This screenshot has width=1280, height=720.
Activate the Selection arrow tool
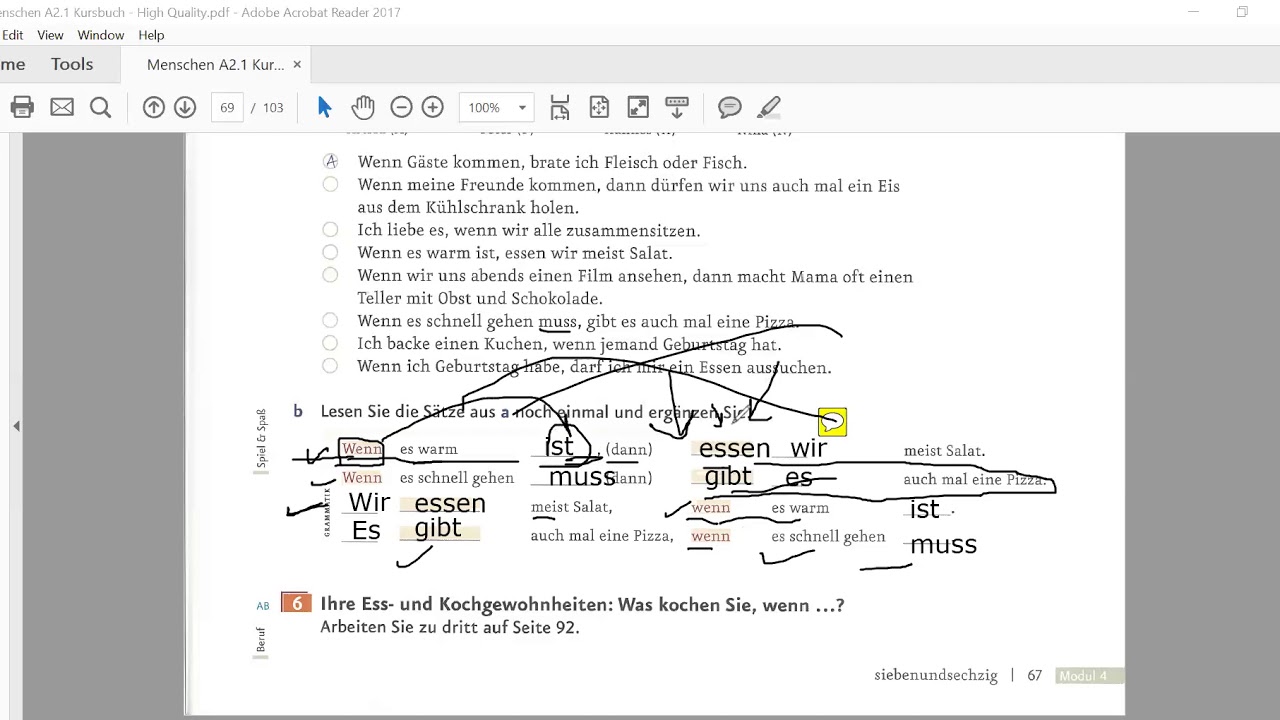(x=324, y=107)
